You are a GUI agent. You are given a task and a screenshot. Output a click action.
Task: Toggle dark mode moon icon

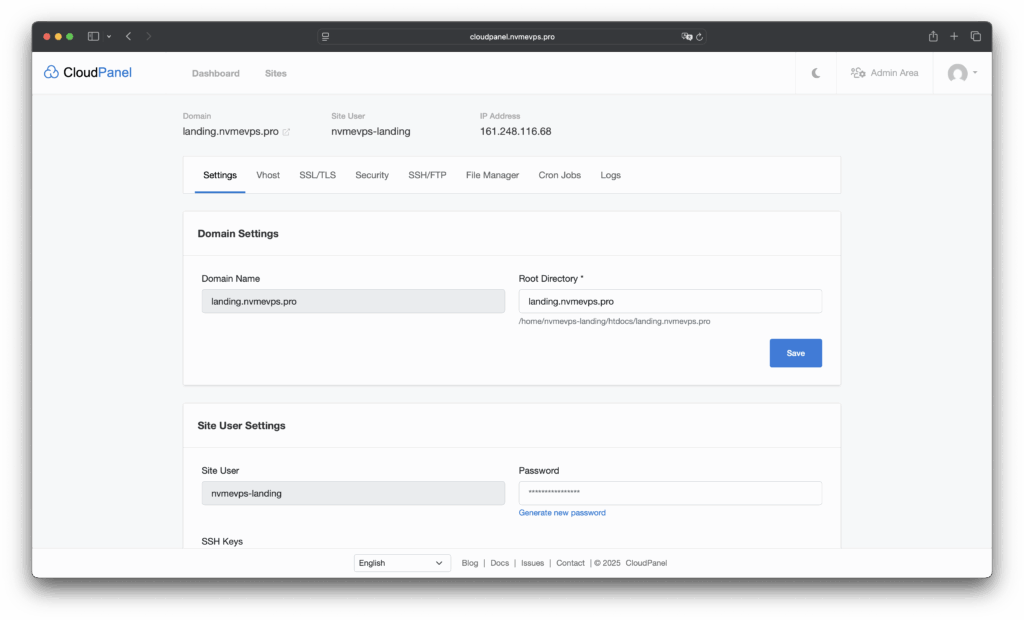(816, 73)
